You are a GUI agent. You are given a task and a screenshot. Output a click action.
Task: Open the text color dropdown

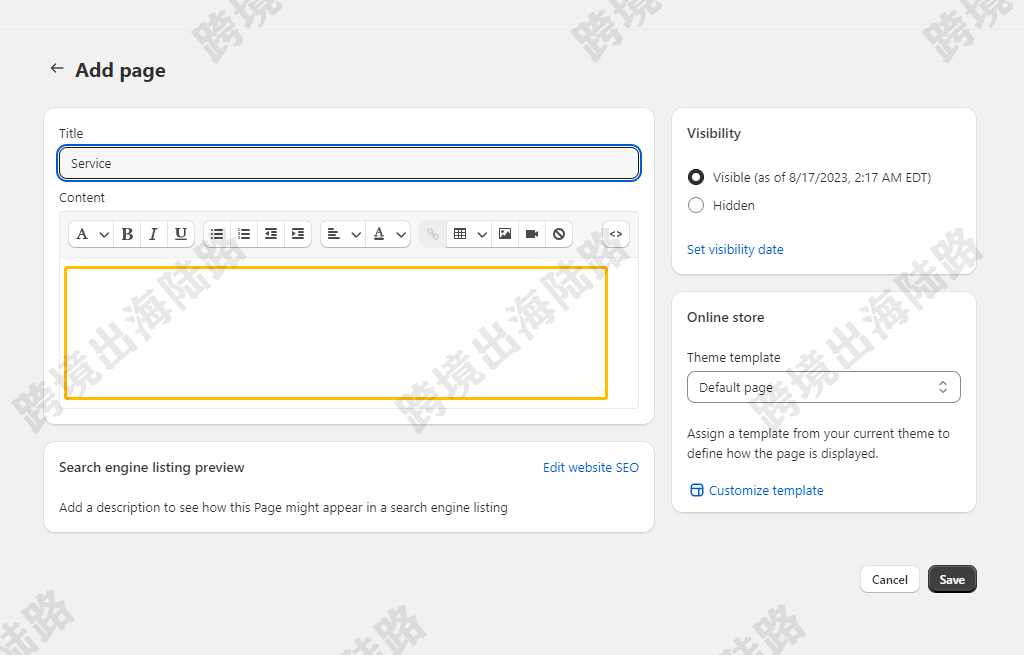pos(389,234)
